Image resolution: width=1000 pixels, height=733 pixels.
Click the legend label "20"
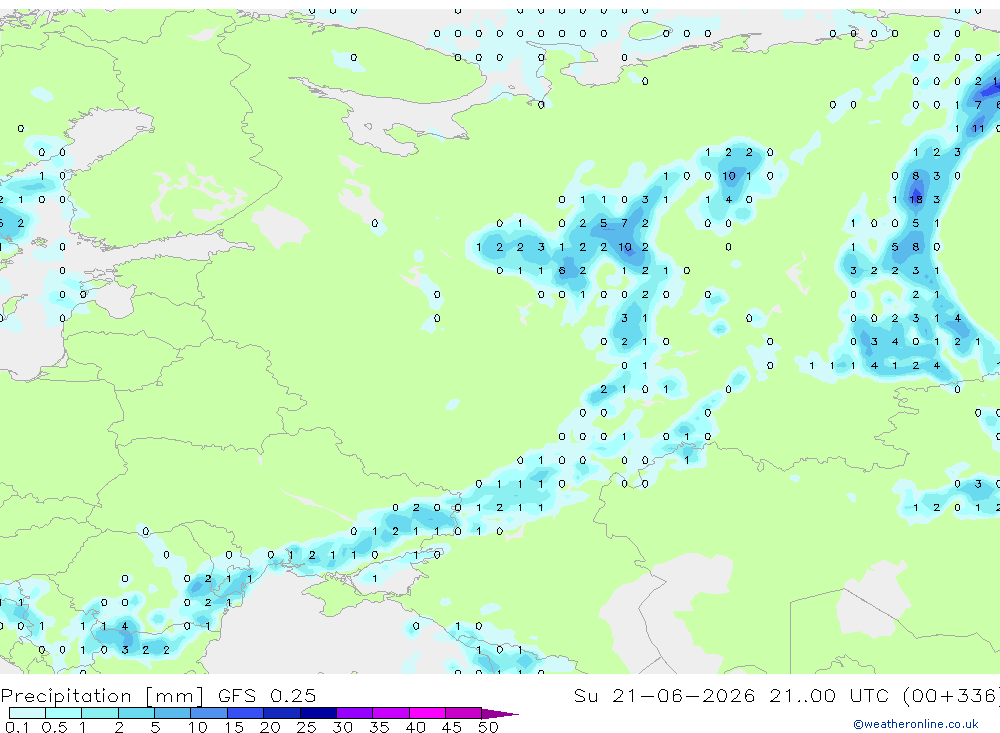pos(270,727)
